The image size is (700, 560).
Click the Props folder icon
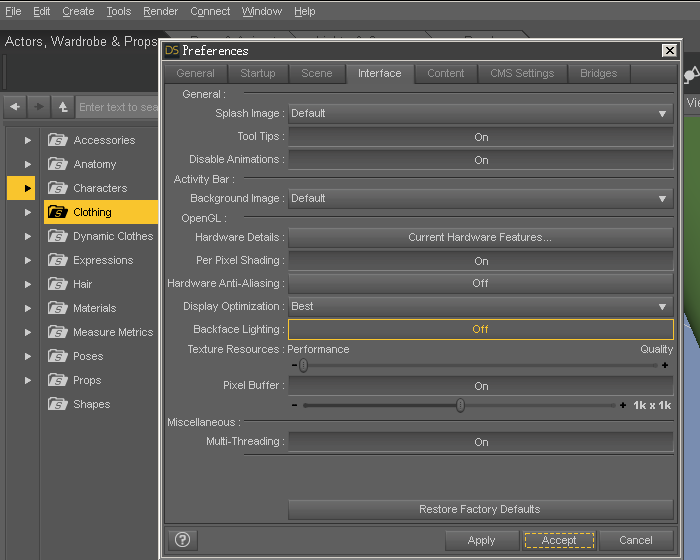pos(58,380)
